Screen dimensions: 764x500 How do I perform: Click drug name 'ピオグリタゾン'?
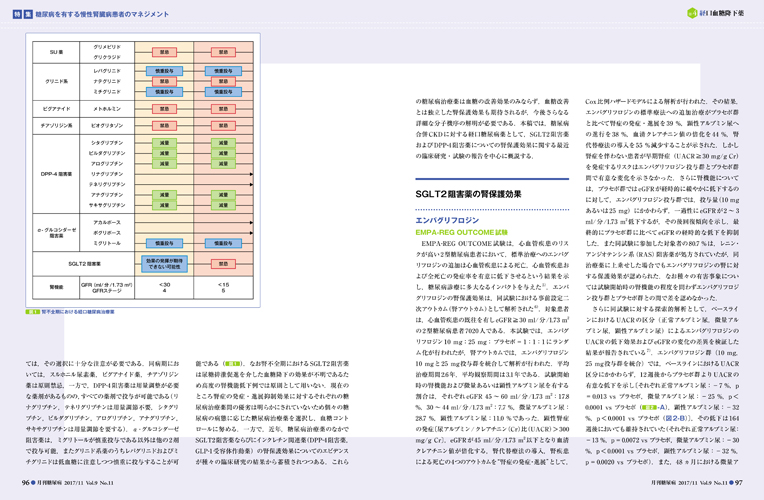click(107, 126)
